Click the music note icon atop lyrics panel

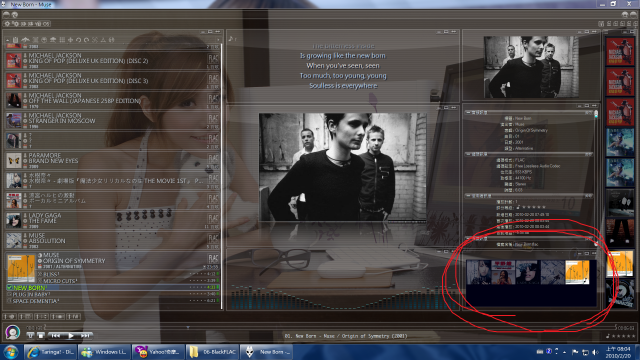[231, 39]
